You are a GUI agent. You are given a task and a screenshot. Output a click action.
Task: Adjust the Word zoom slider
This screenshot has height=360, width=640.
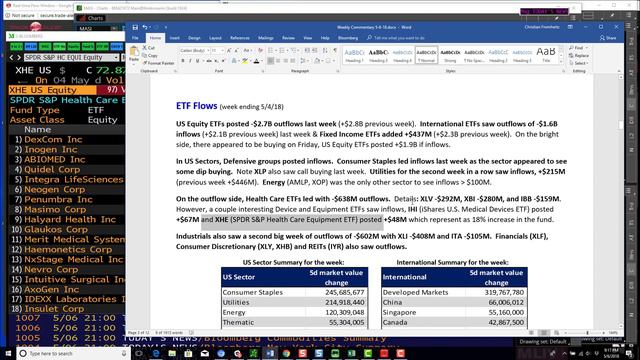(588, 333)
